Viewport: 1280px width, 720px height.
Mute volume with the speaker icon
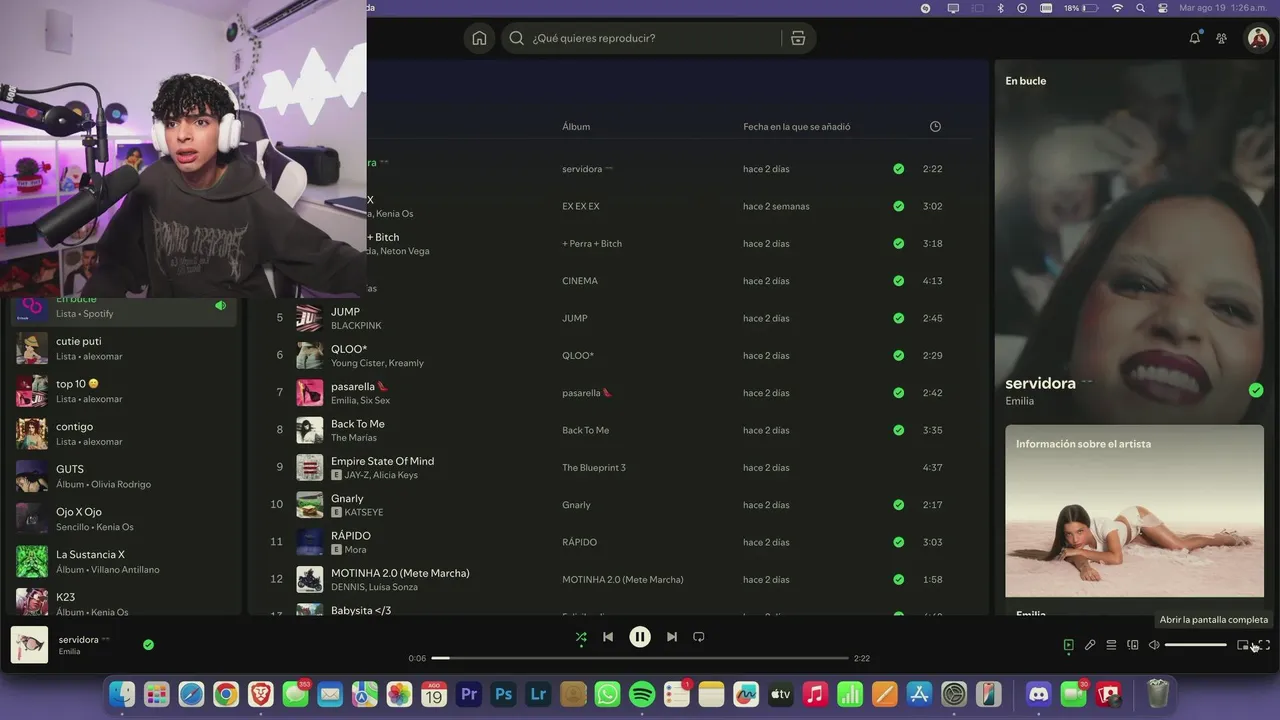[1154, 645]
